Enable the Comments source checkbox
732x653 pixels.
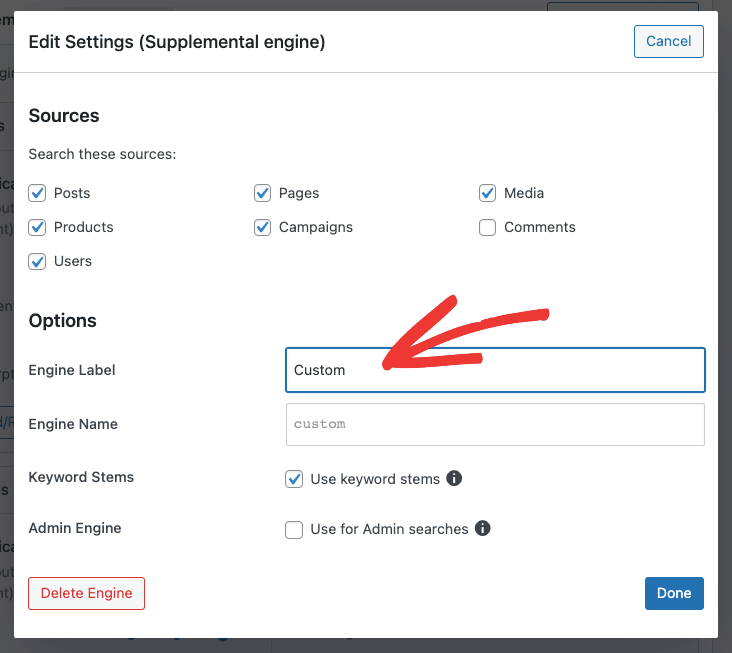coord(488,227)
